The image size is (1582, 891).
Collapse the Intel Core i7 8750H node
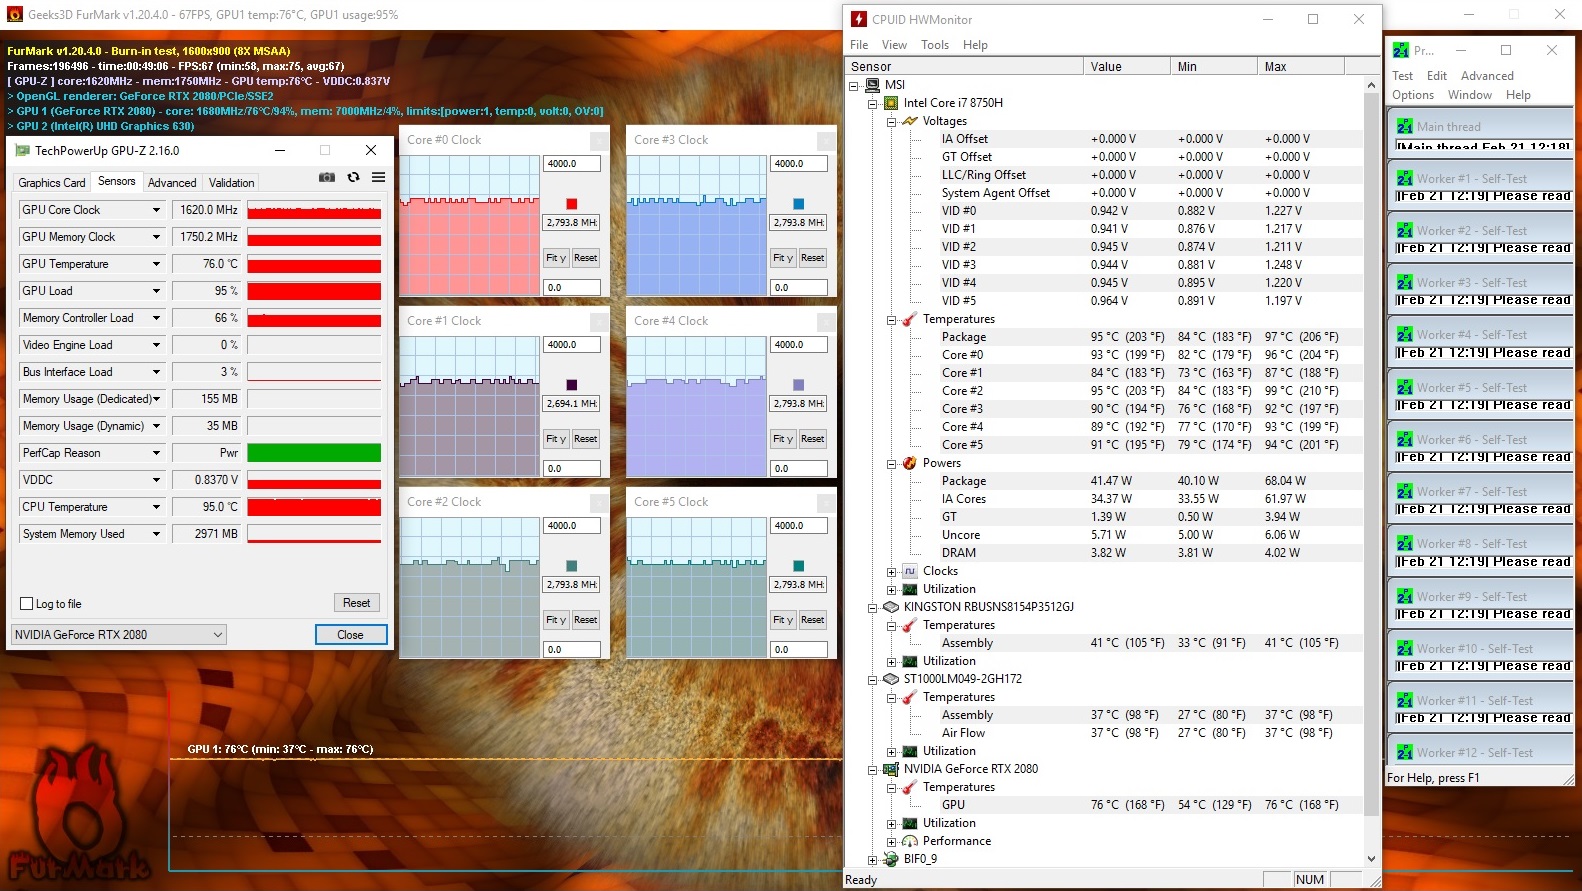[872, 104]
